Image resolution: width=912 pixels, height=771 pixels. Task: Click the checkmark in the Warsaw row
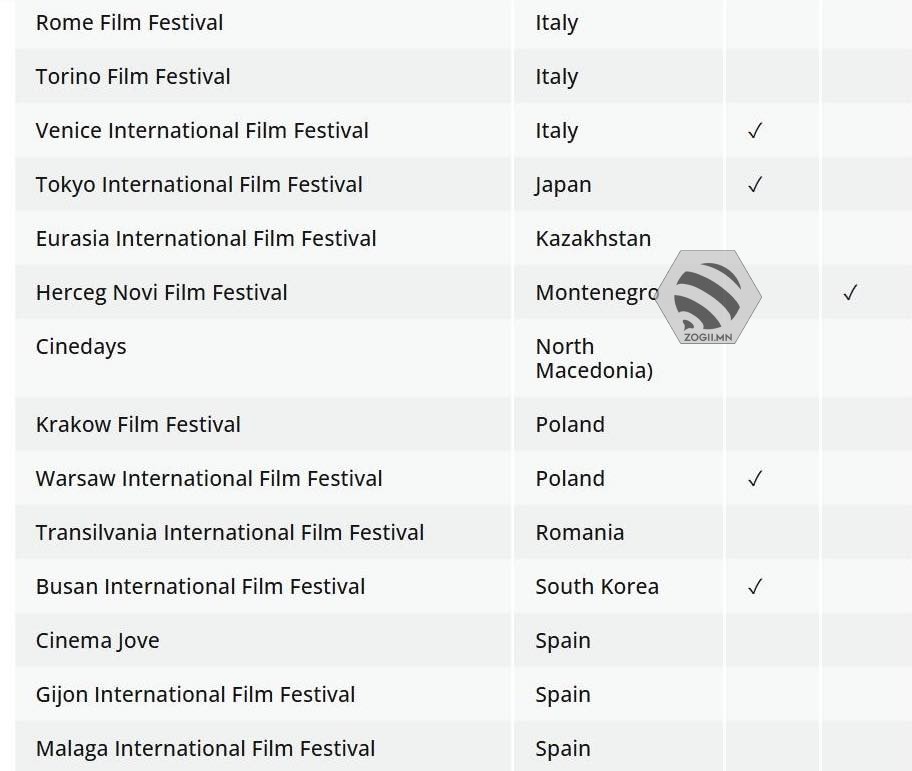point(755,479)
